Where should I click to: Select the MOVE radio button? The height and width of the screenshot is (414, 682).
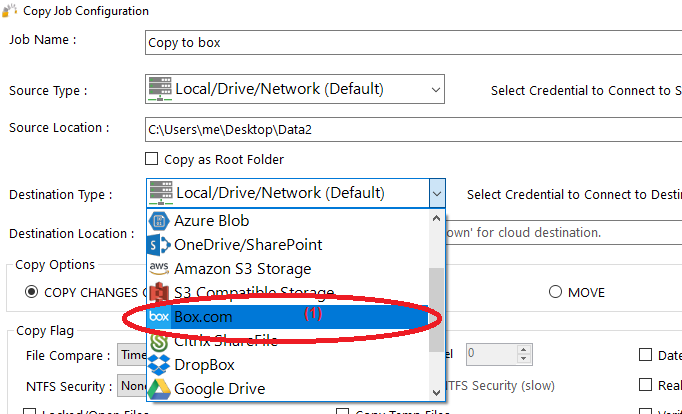click(555, 292)
